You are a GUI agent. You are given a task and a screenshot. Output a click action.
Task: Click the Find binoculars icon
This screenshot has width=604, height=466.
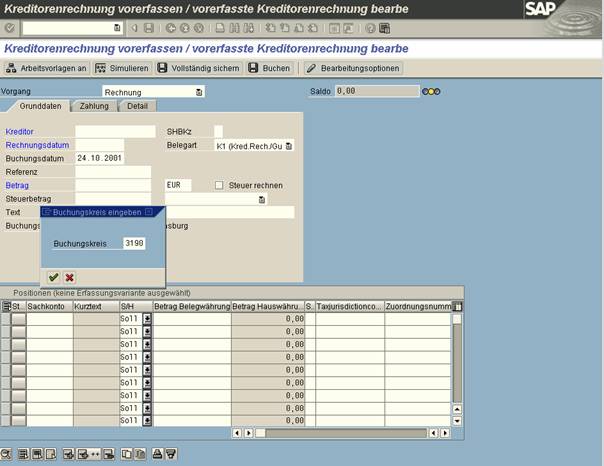234,28
